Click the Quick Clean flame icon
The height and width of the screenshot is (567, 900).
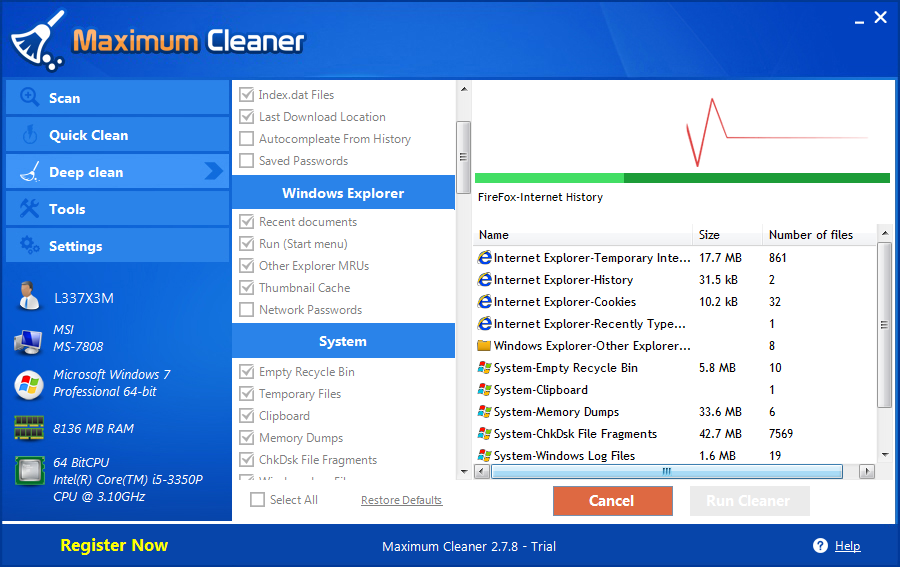[x=29, y=135]
